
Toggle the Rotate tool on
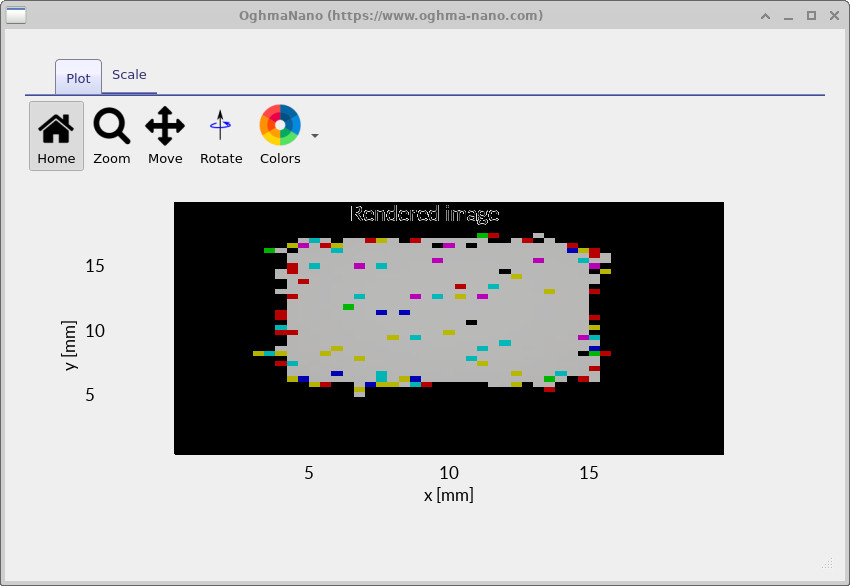click(x=220, y=135)
